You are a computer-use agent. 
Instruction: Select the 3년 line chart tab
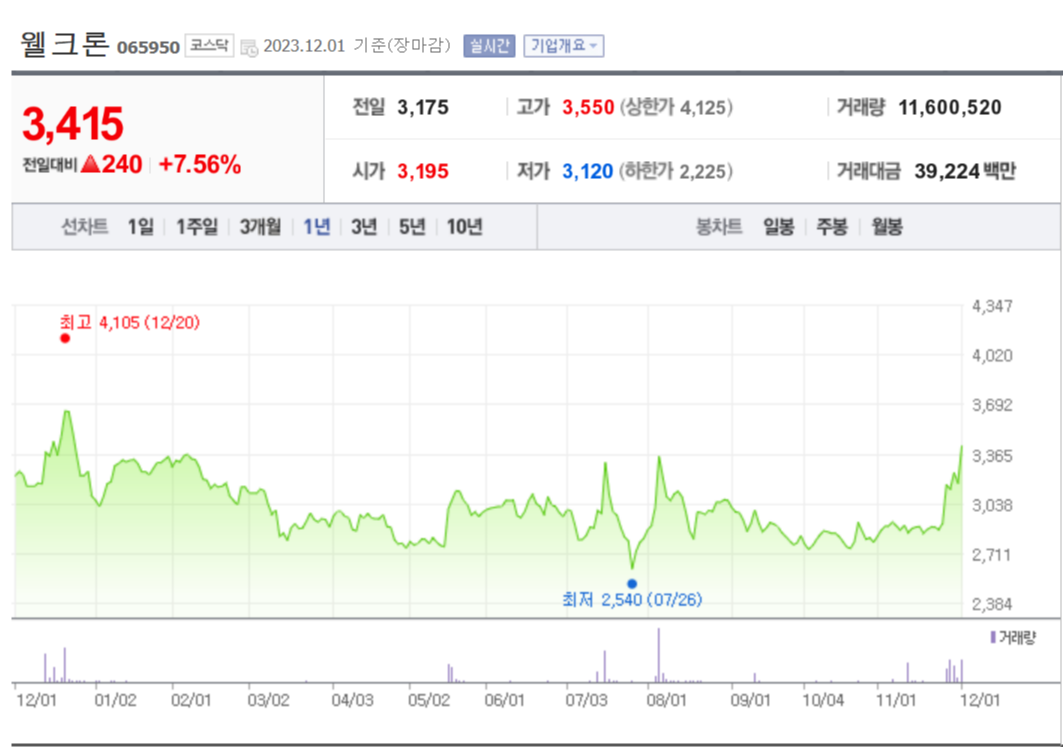(363, 226)
